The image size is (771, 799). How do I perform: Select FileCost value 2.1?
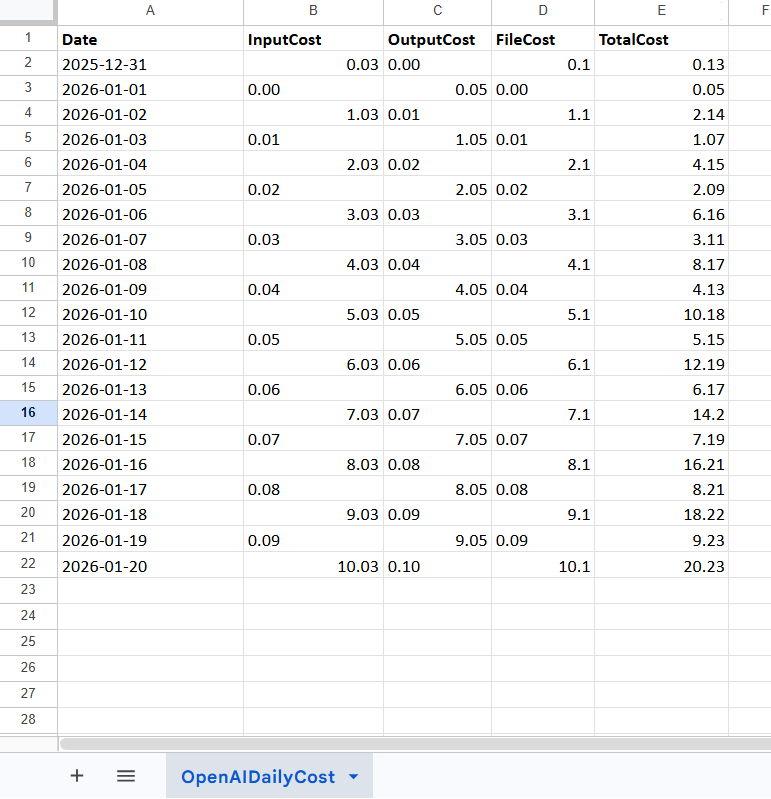click(x=543, y=164)
